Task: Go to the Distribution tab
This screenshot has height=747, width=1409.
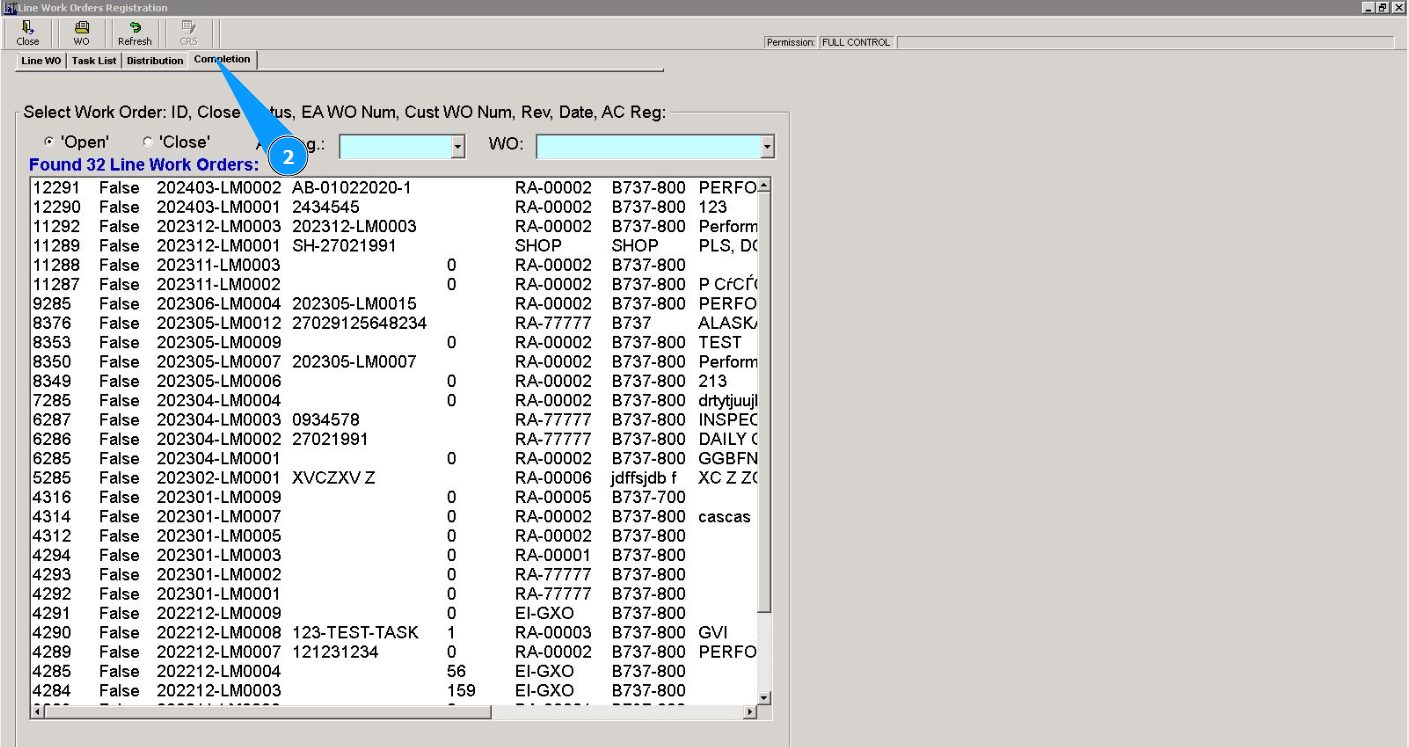Action: [155, 61]
